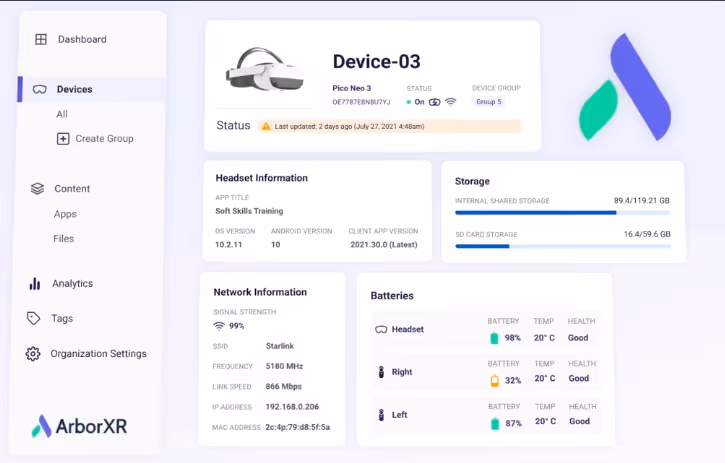
Task: Click the SD Card Storage progress bar
Action: [563, 246]
